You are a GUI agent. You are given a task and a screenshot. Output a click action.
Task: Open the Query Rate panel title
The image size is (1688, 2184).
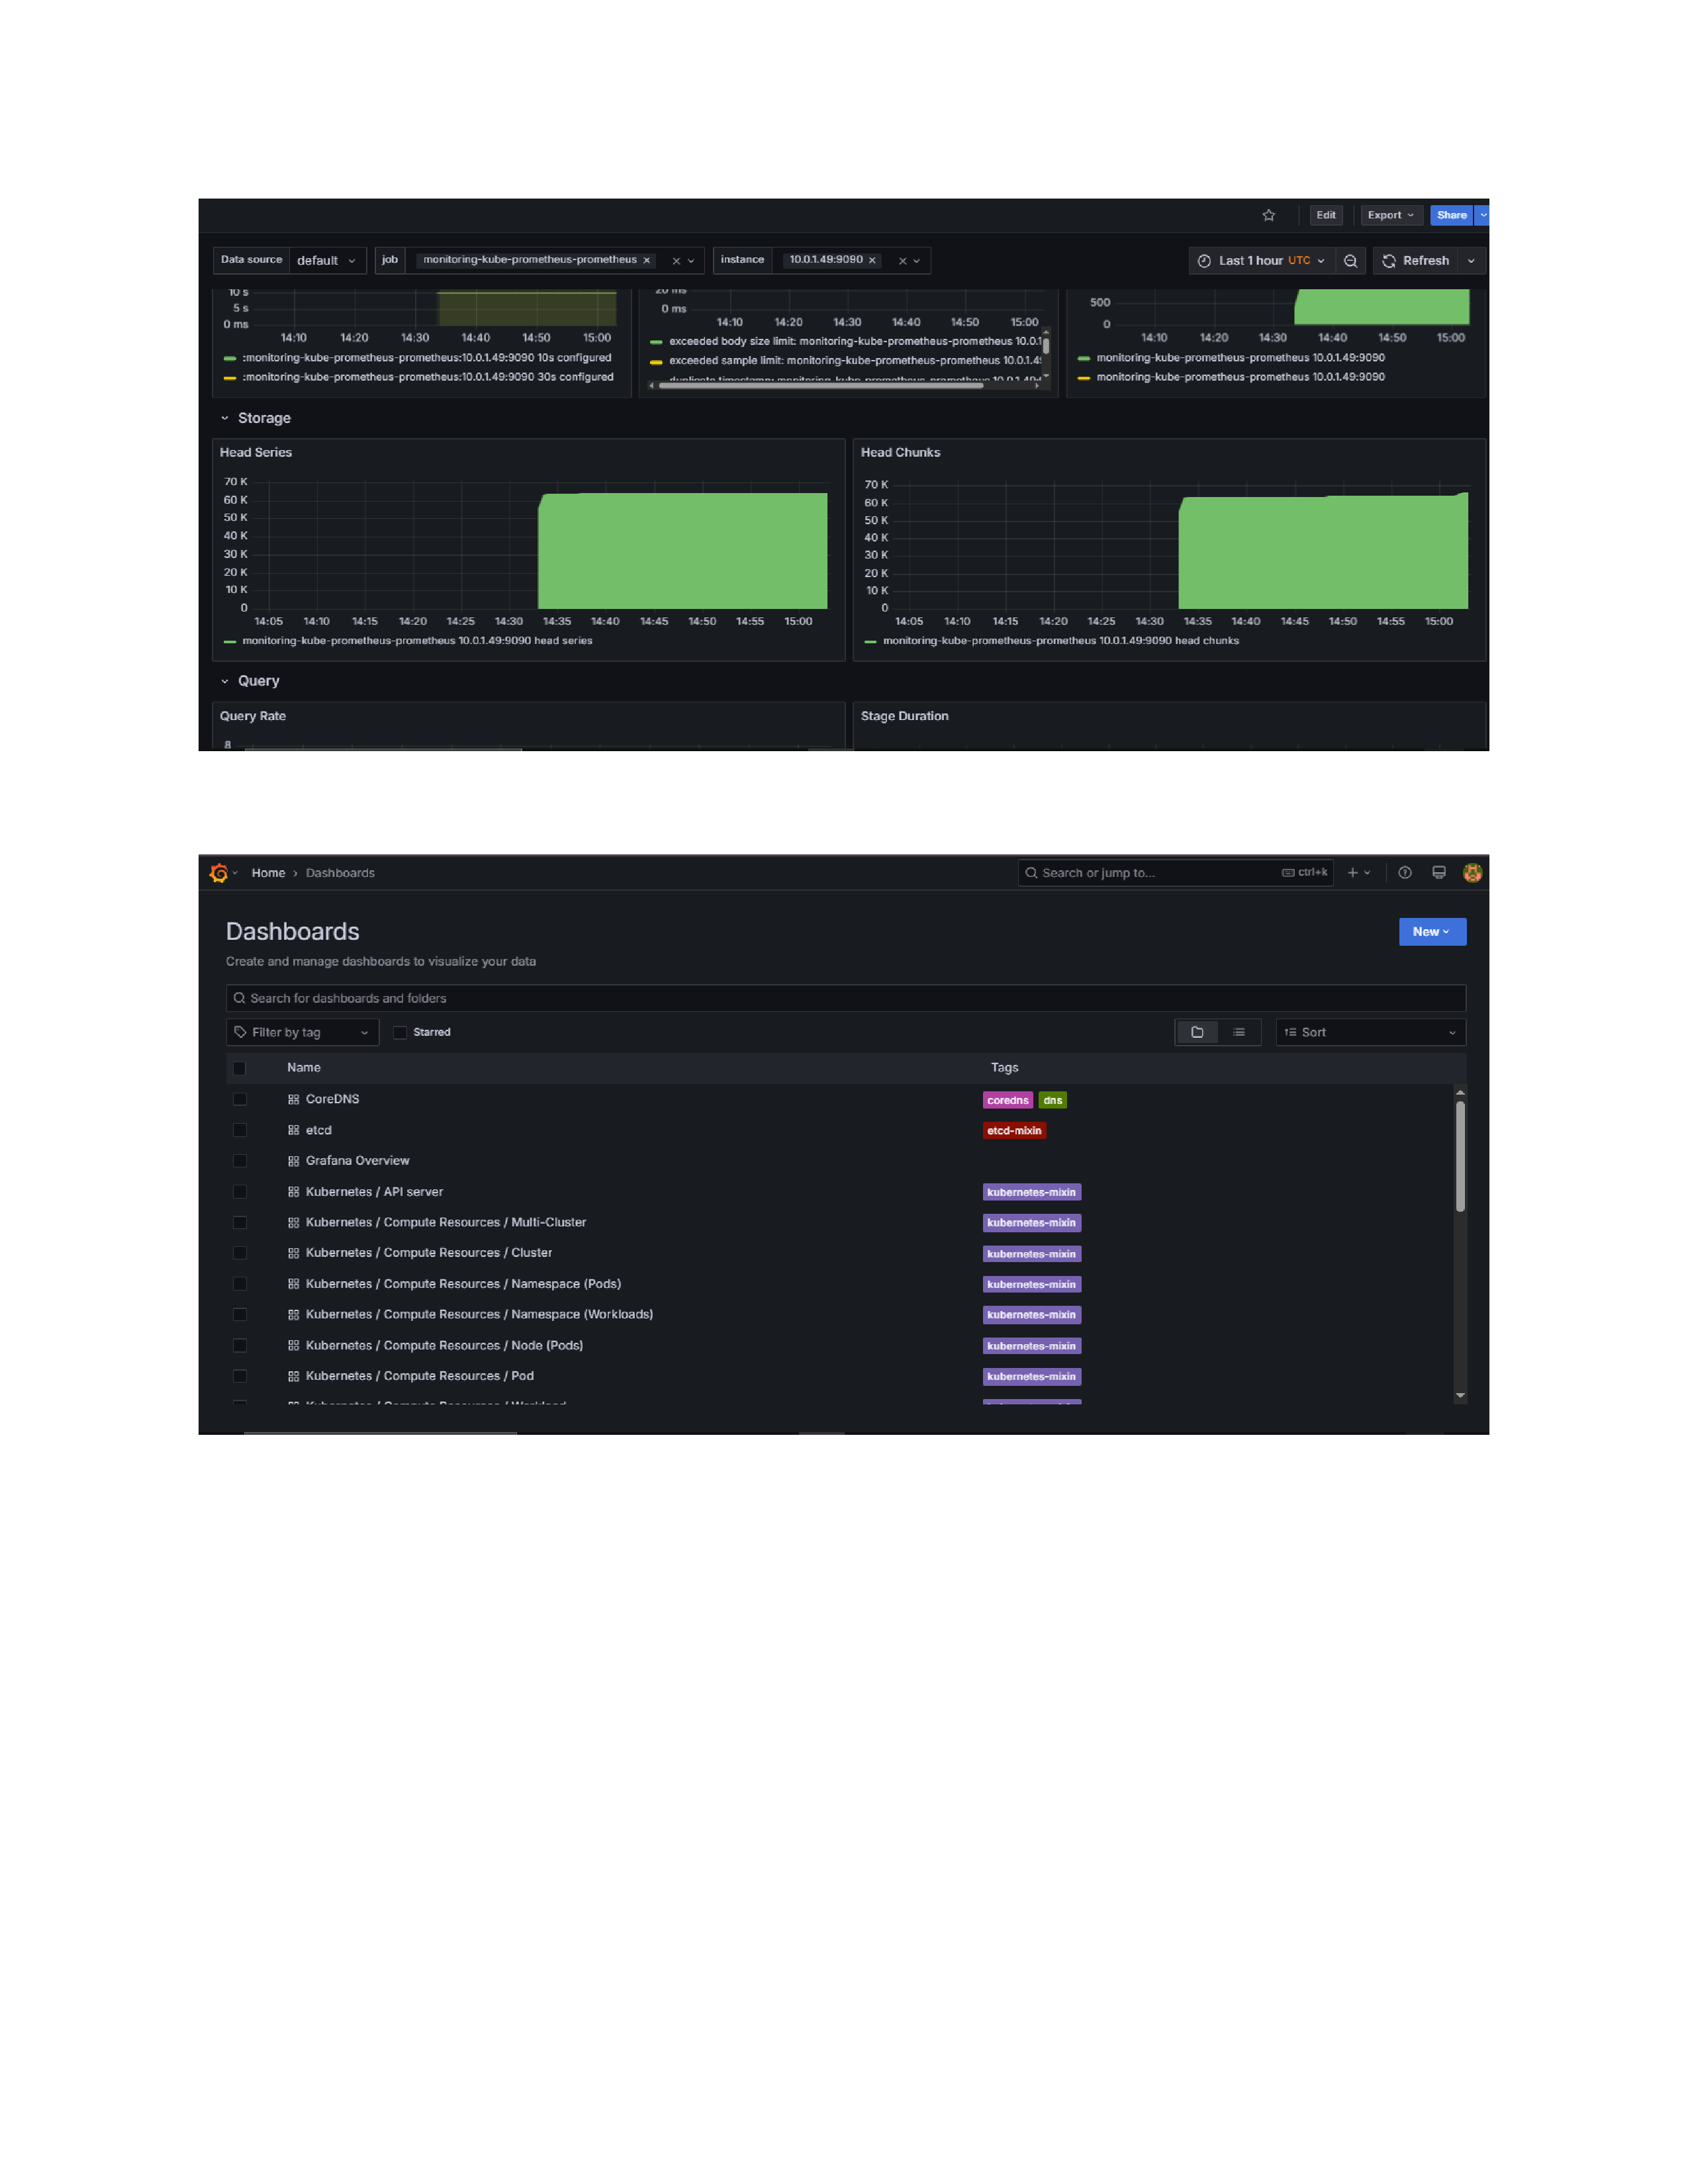[253, 716]
